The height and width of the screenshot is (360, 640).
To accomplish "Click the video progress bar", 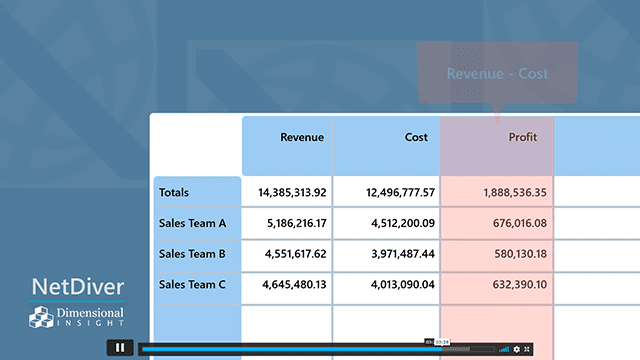I will [318, 349].
